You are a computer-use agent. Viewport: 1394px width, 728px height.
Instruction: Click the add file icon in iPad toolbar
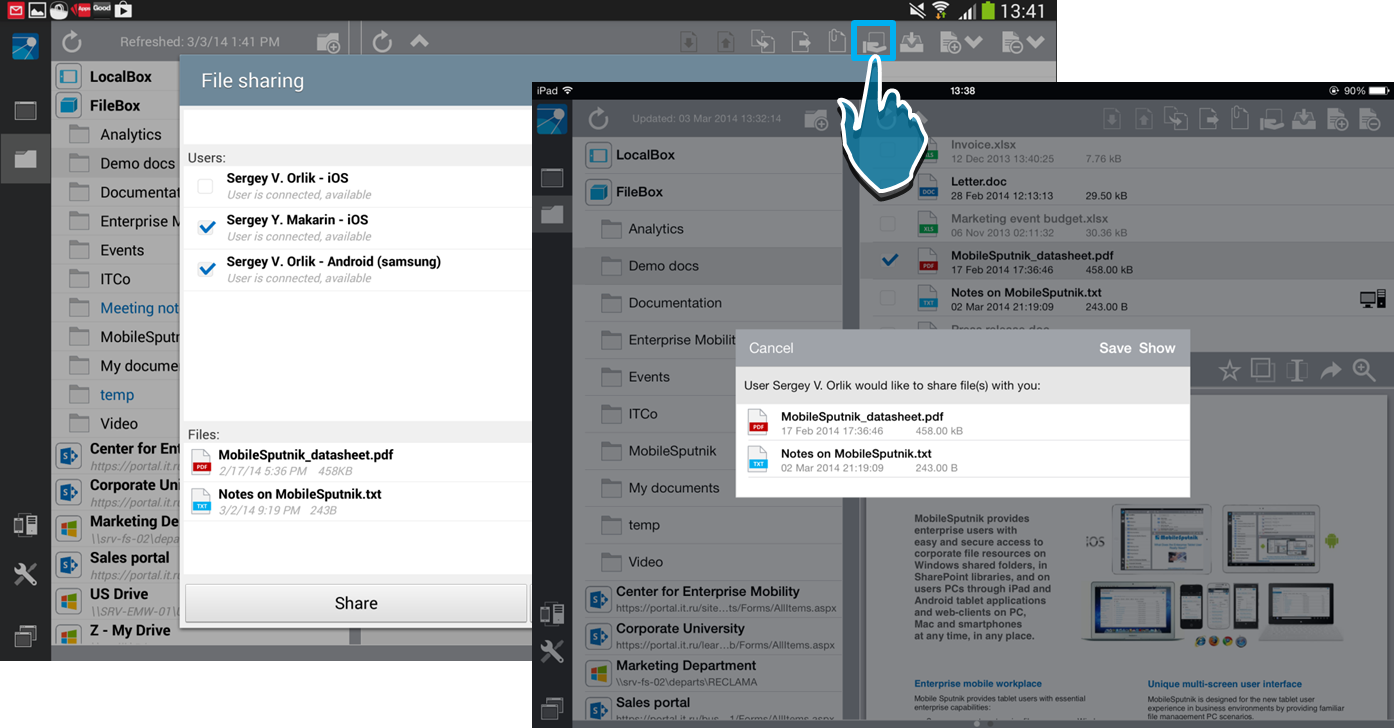click(x=1338, y=119)
